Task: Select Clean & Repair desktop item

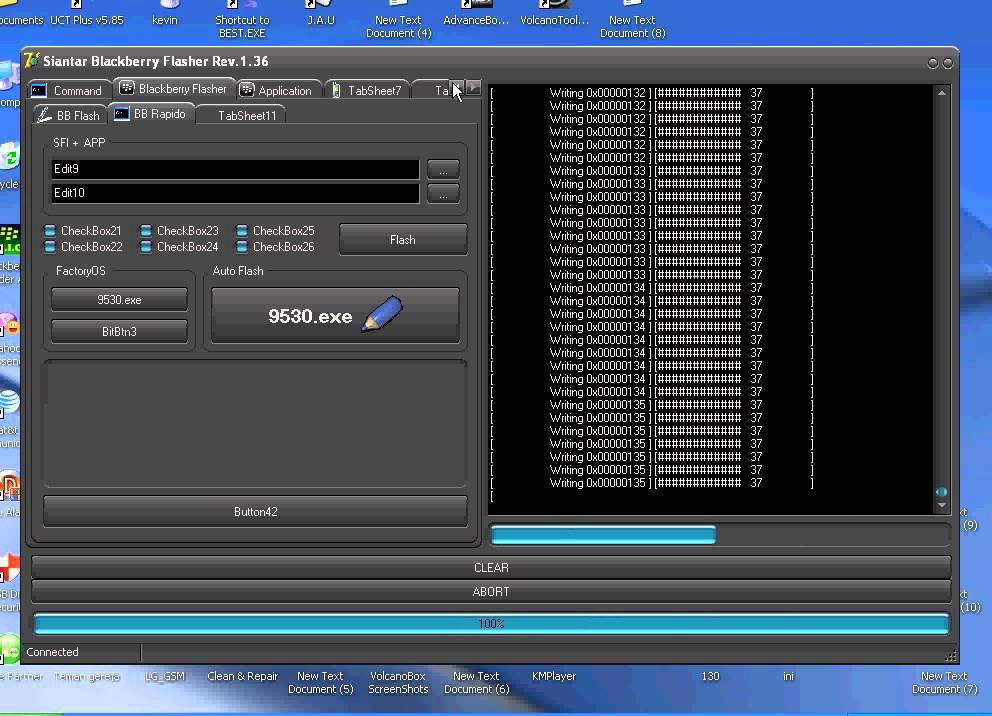Action: (x=243, y=676)
